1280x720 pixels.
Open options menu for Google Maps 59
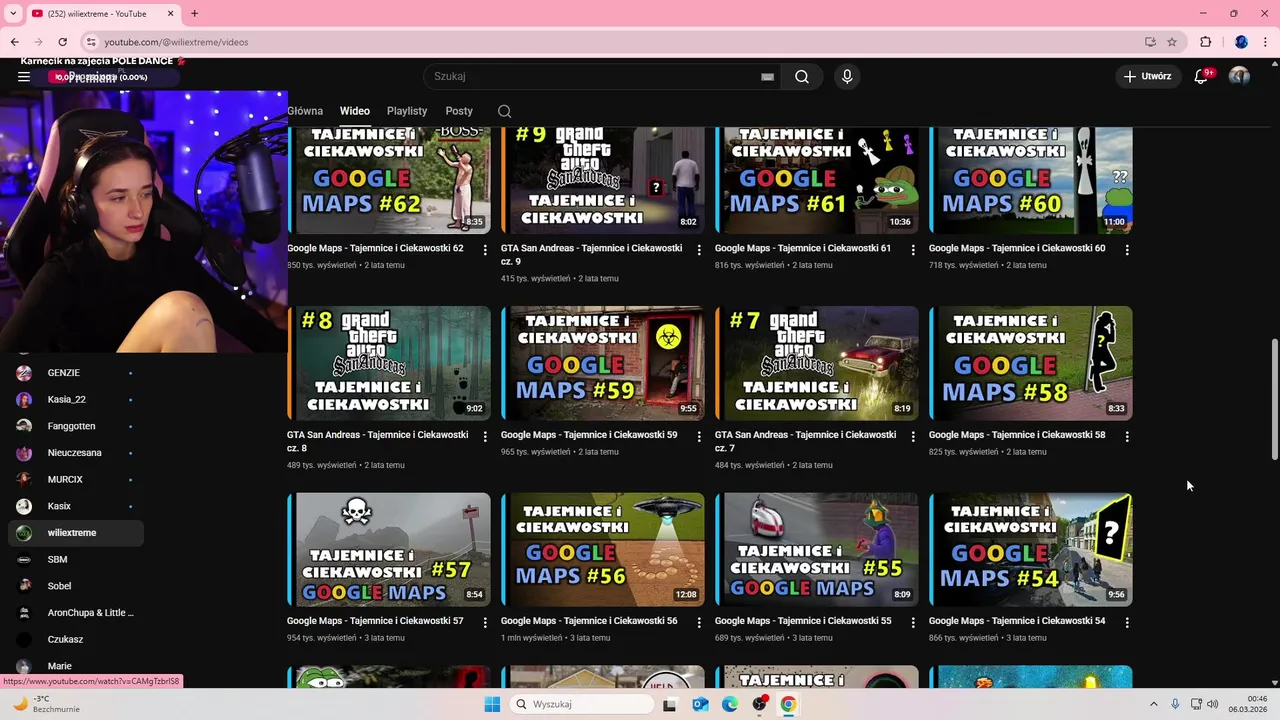699,437
